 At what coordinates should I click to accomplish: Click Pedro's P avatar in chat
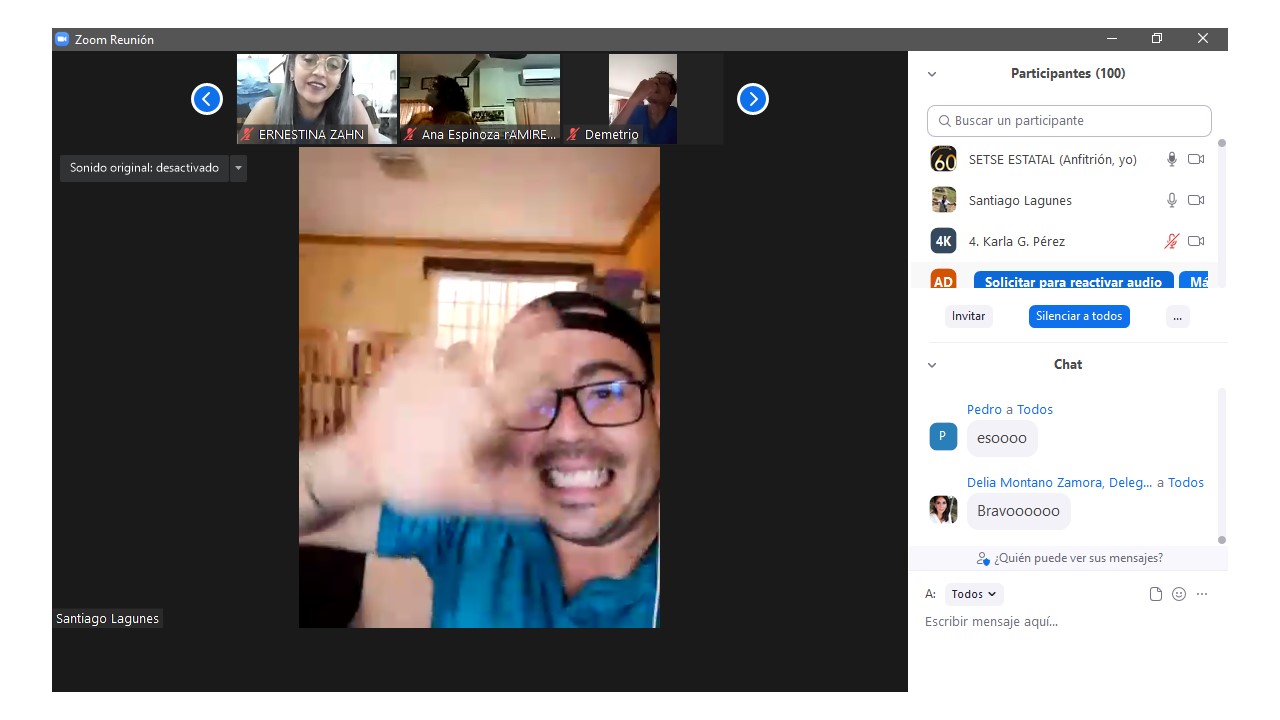pos(943,437)
